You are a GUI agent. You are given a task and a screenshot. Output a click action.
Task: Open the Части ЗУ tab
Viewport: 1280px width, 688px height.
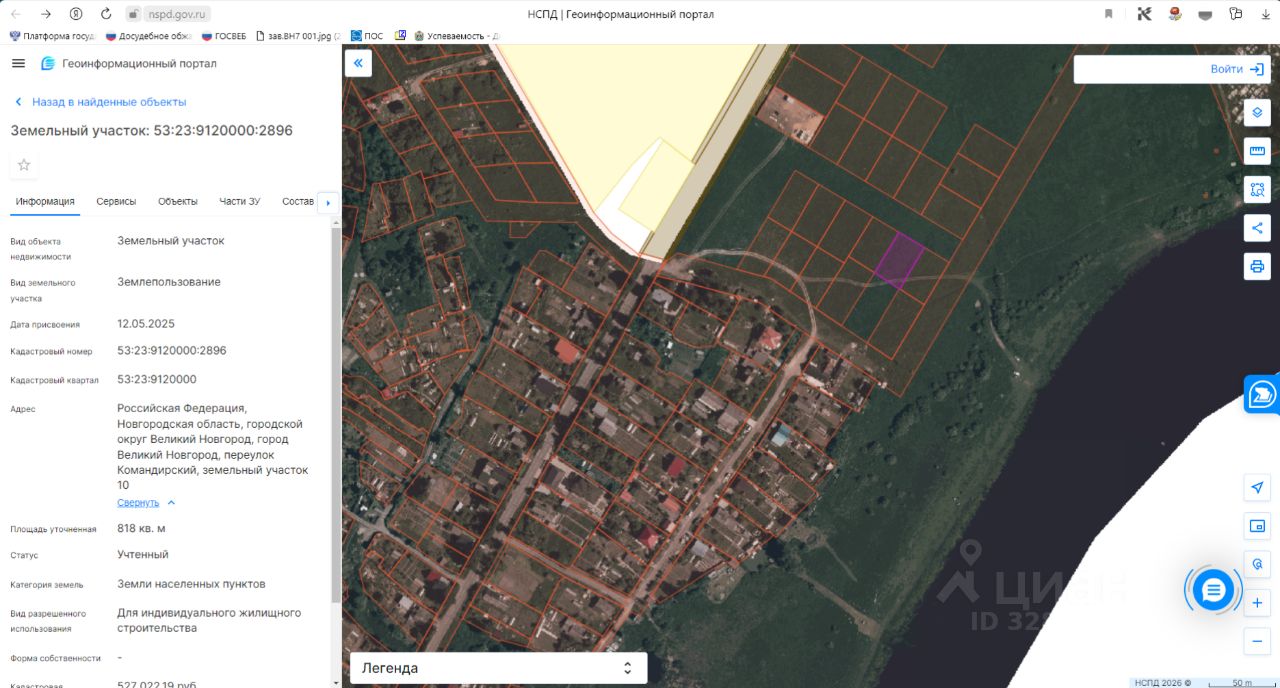(240, 201)
